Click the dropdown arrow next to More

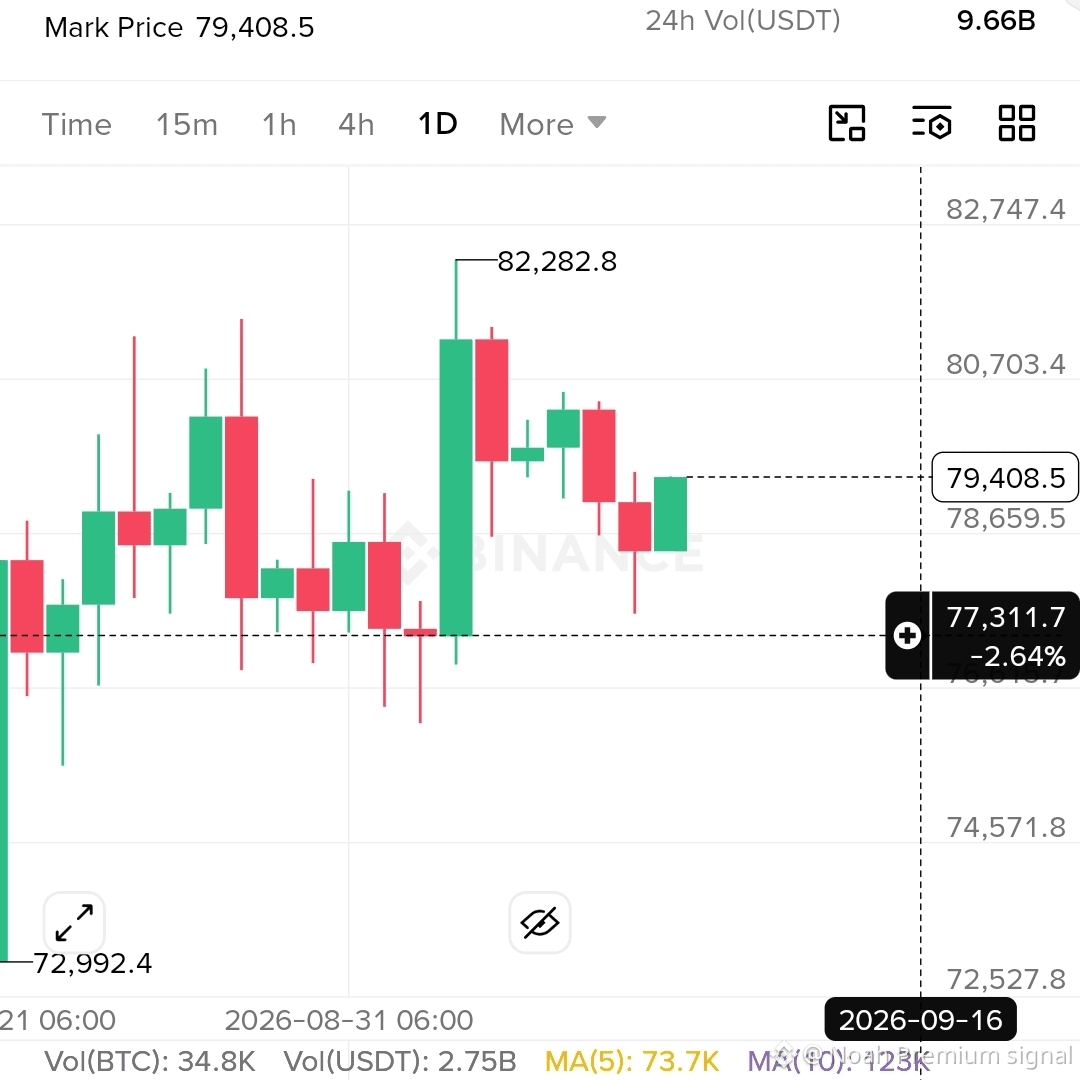coord(597,123)
